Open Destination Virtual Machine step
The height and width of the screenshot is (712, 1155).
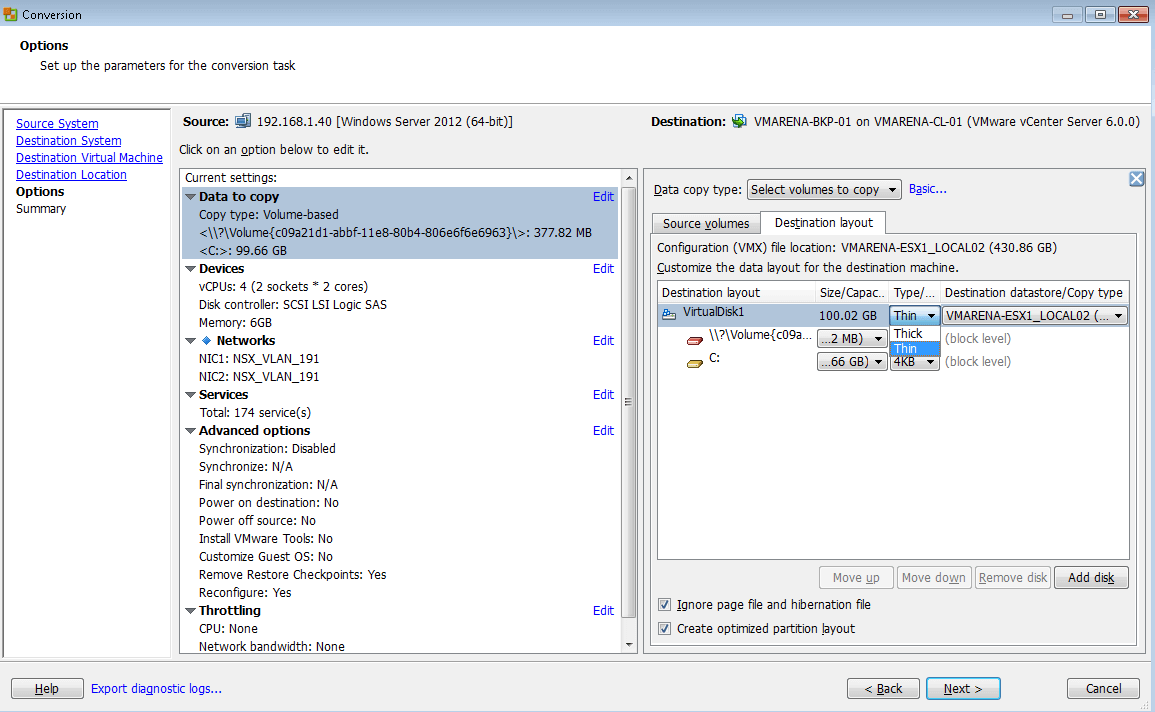[x=89, y=158]
